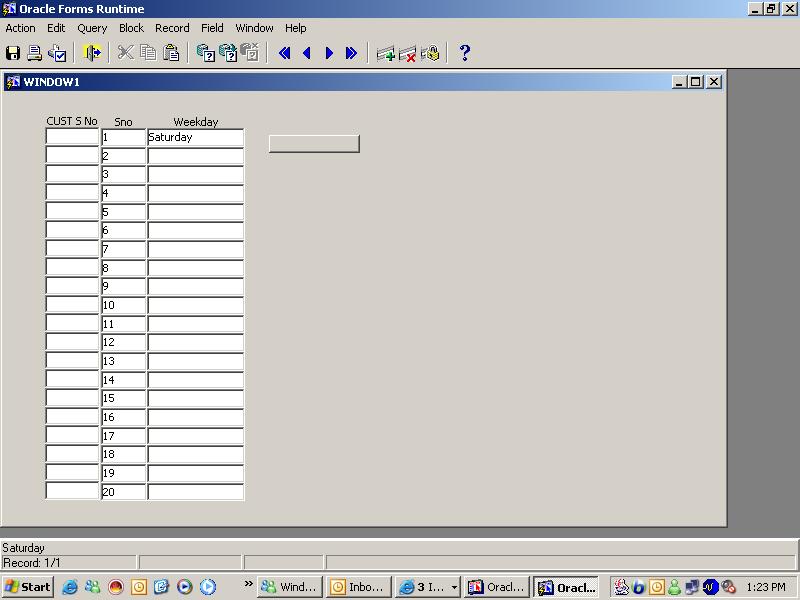Open the Help question mark icon
The width and height of the screenshot is (800, 600).
pyautogui.click(x=464, y=53)
